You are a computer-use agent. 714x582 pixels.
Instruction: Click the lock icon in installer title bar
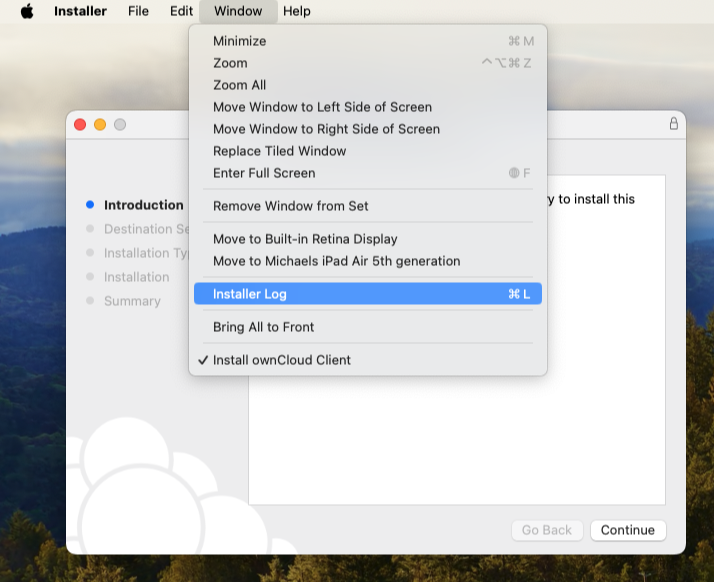pos(673,124)
